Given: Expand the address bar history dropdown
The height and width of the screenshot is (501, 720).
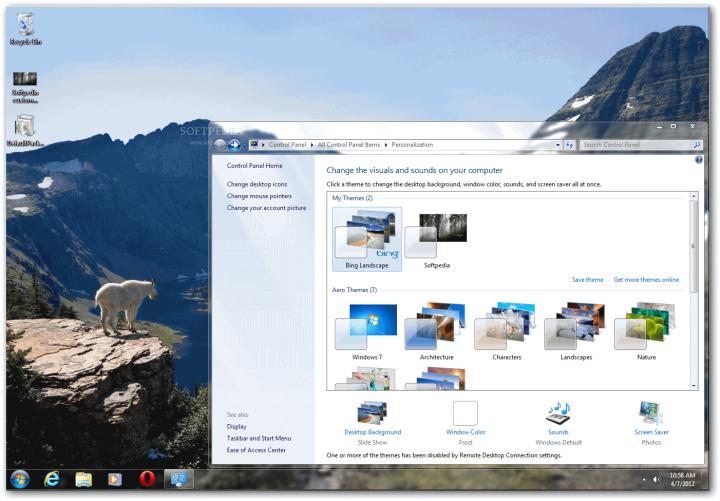Looking at the screenshot, I should pyautogui.click(x=557, y=145).
